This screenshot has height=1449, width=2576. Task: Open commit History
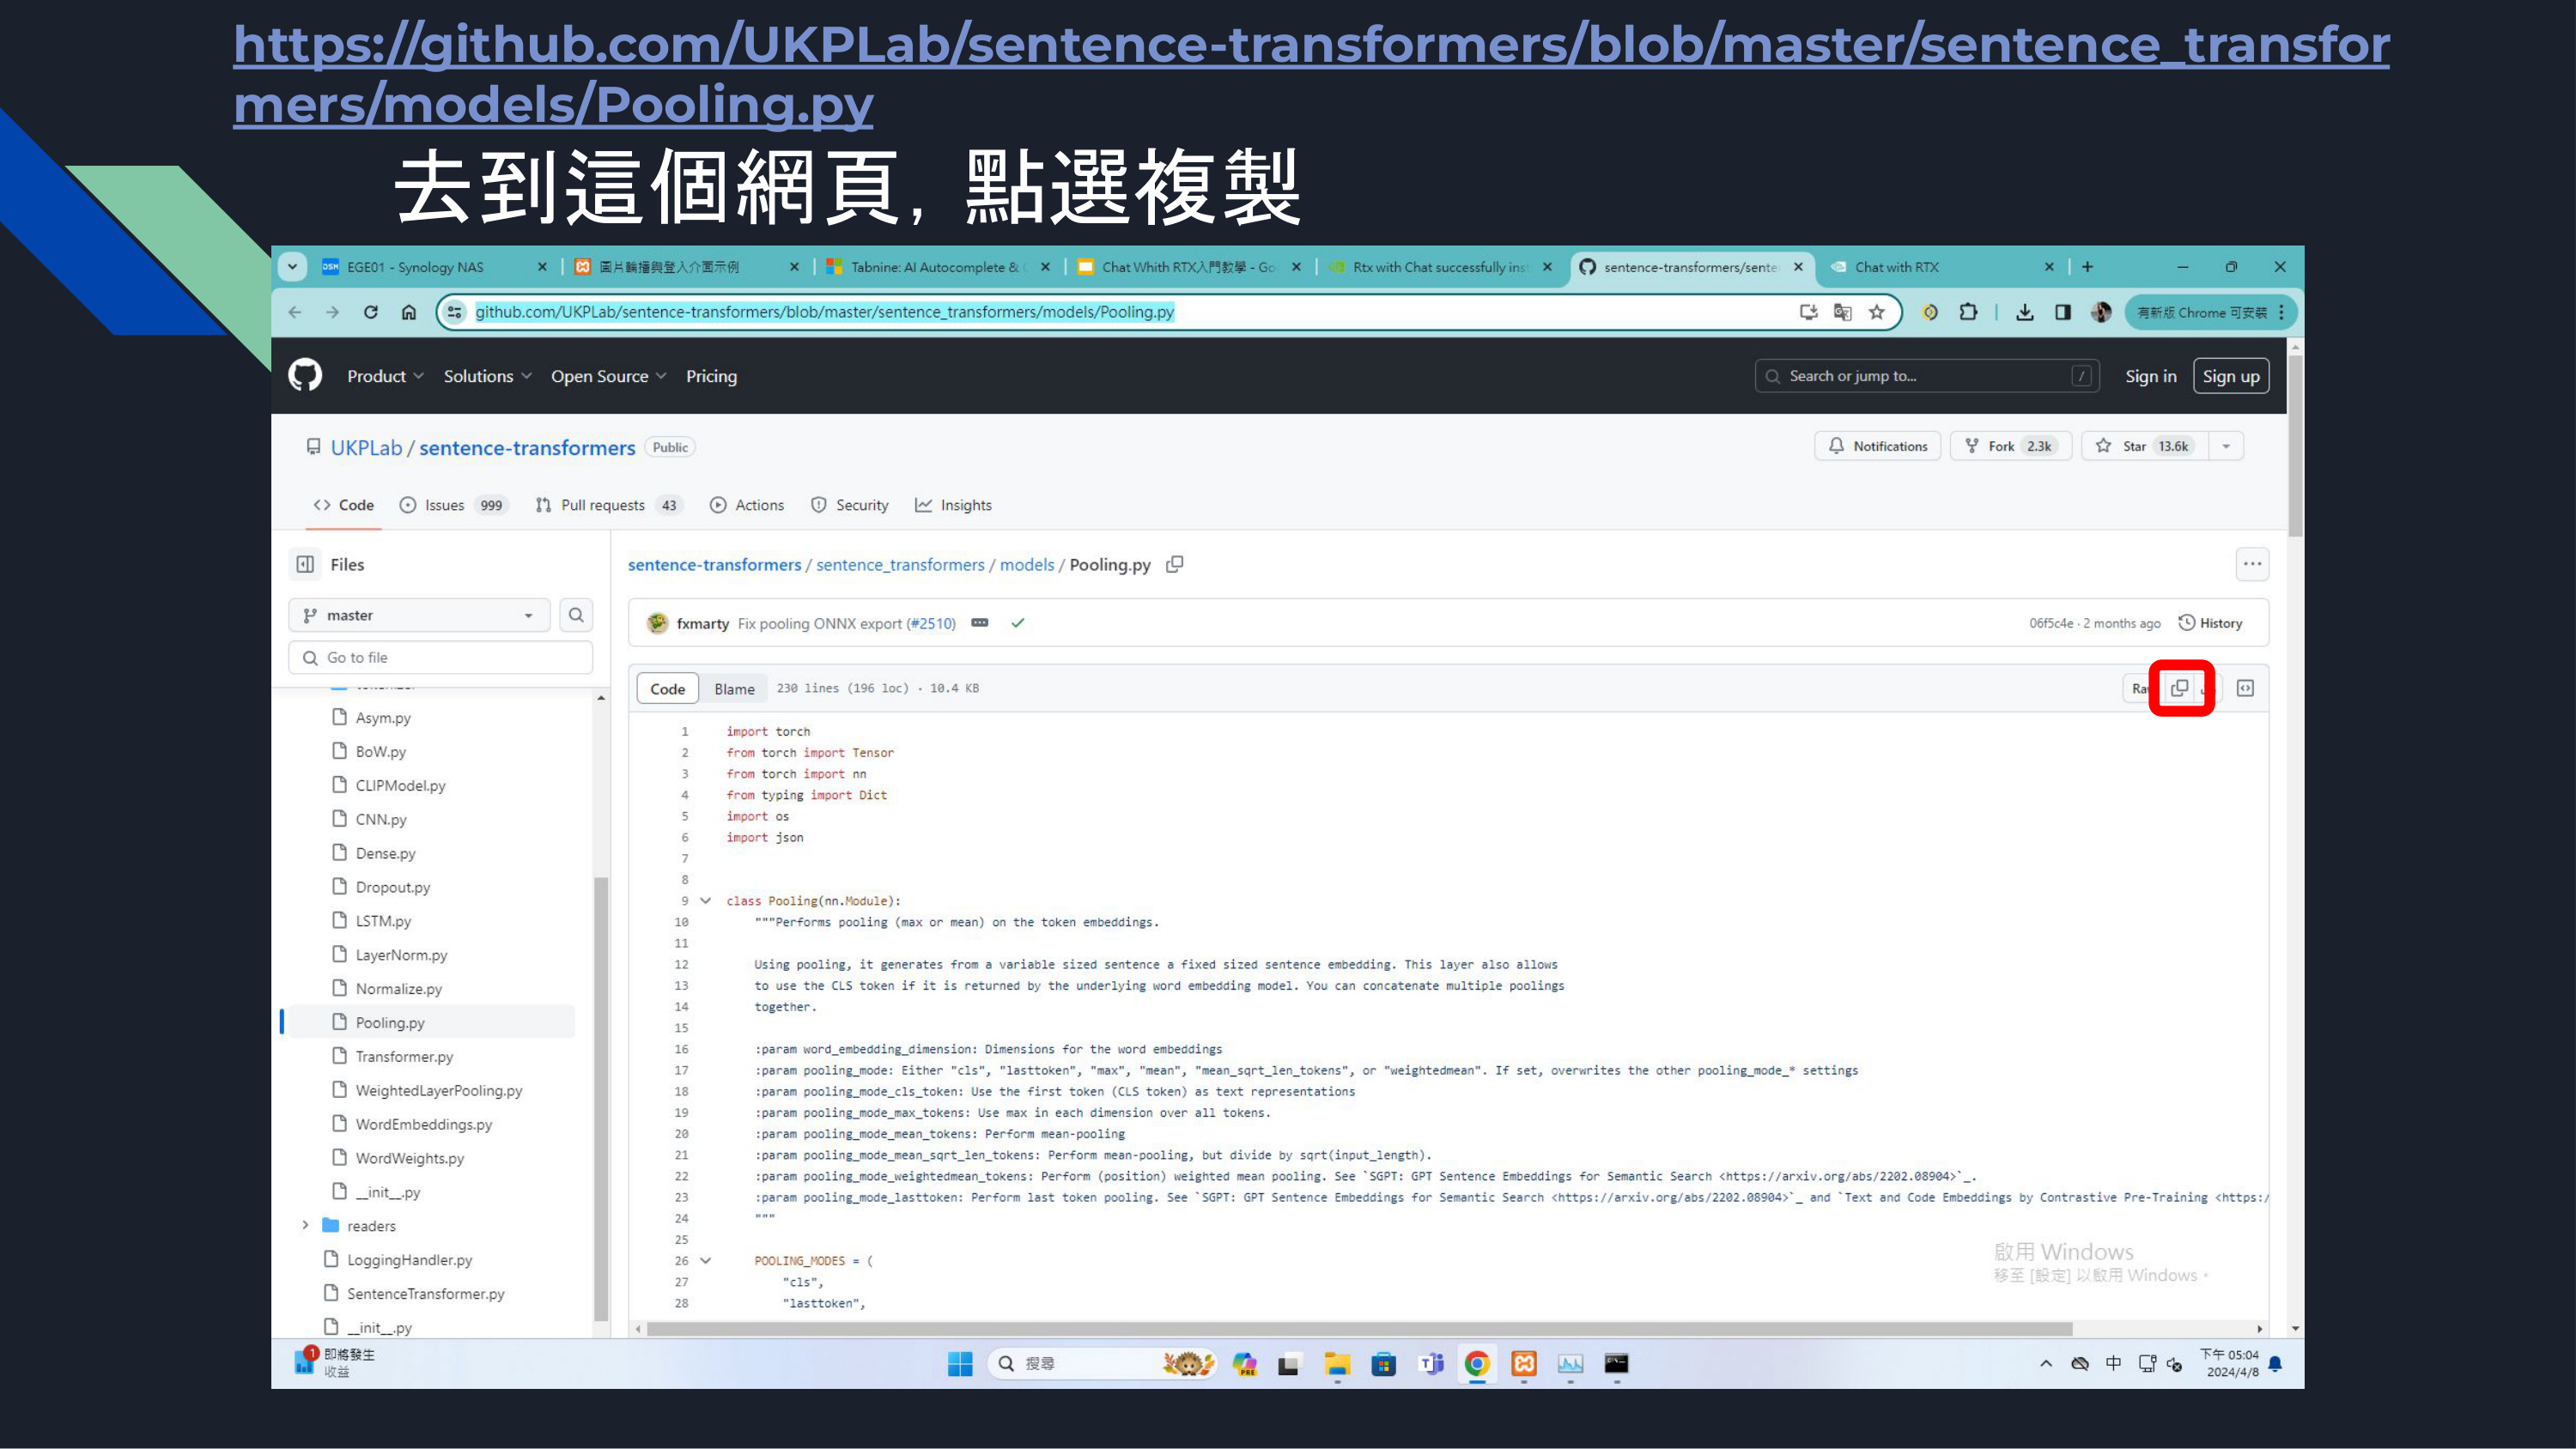pos(2210,623)
